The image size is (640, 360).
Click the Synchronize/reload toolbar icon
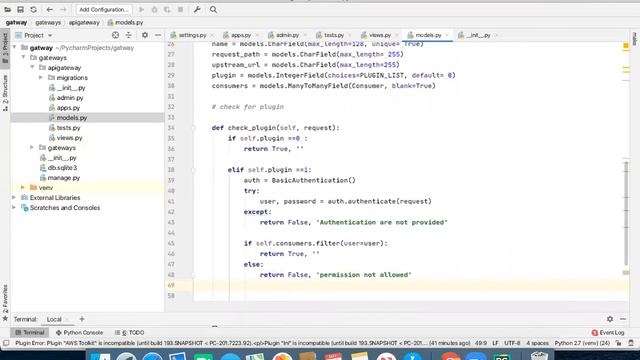click(33, 9)
